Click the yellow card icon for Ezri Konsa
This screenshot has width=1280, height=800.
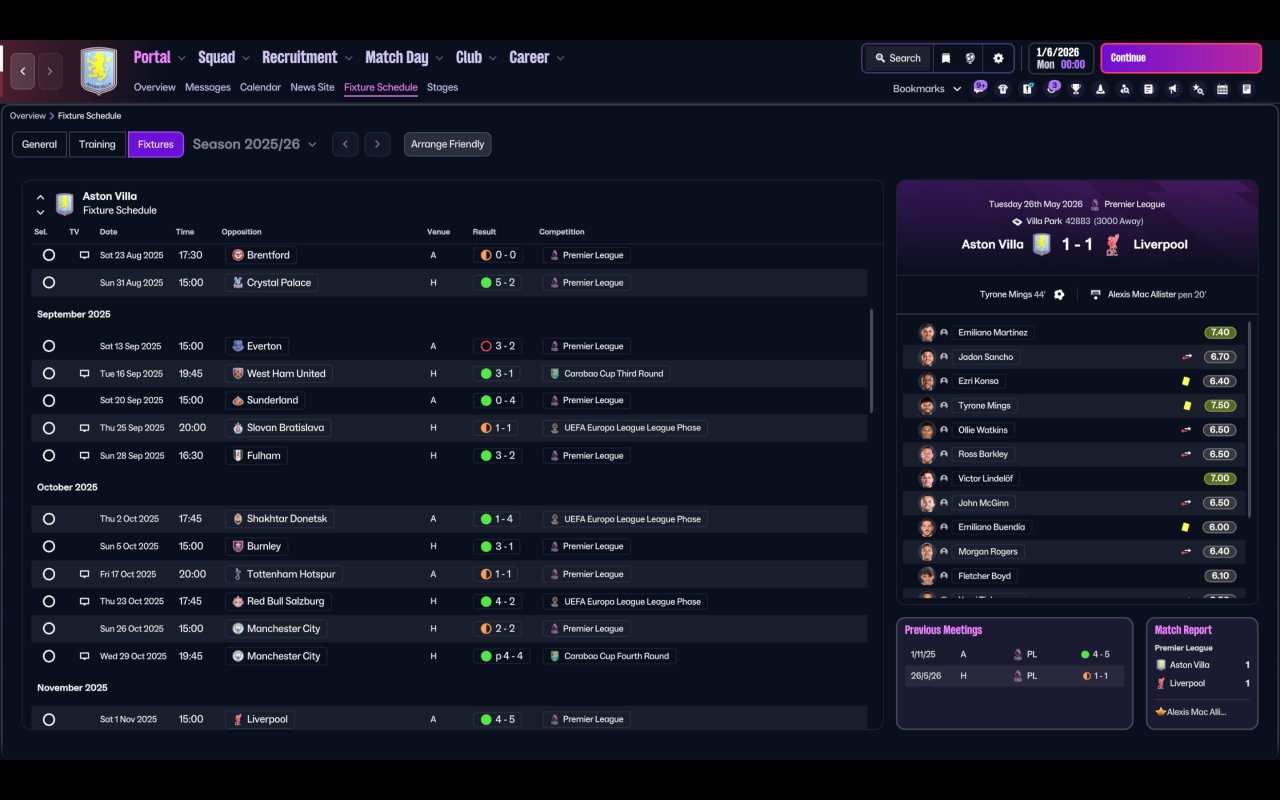pyautogui.click(x=1186, y=381)
